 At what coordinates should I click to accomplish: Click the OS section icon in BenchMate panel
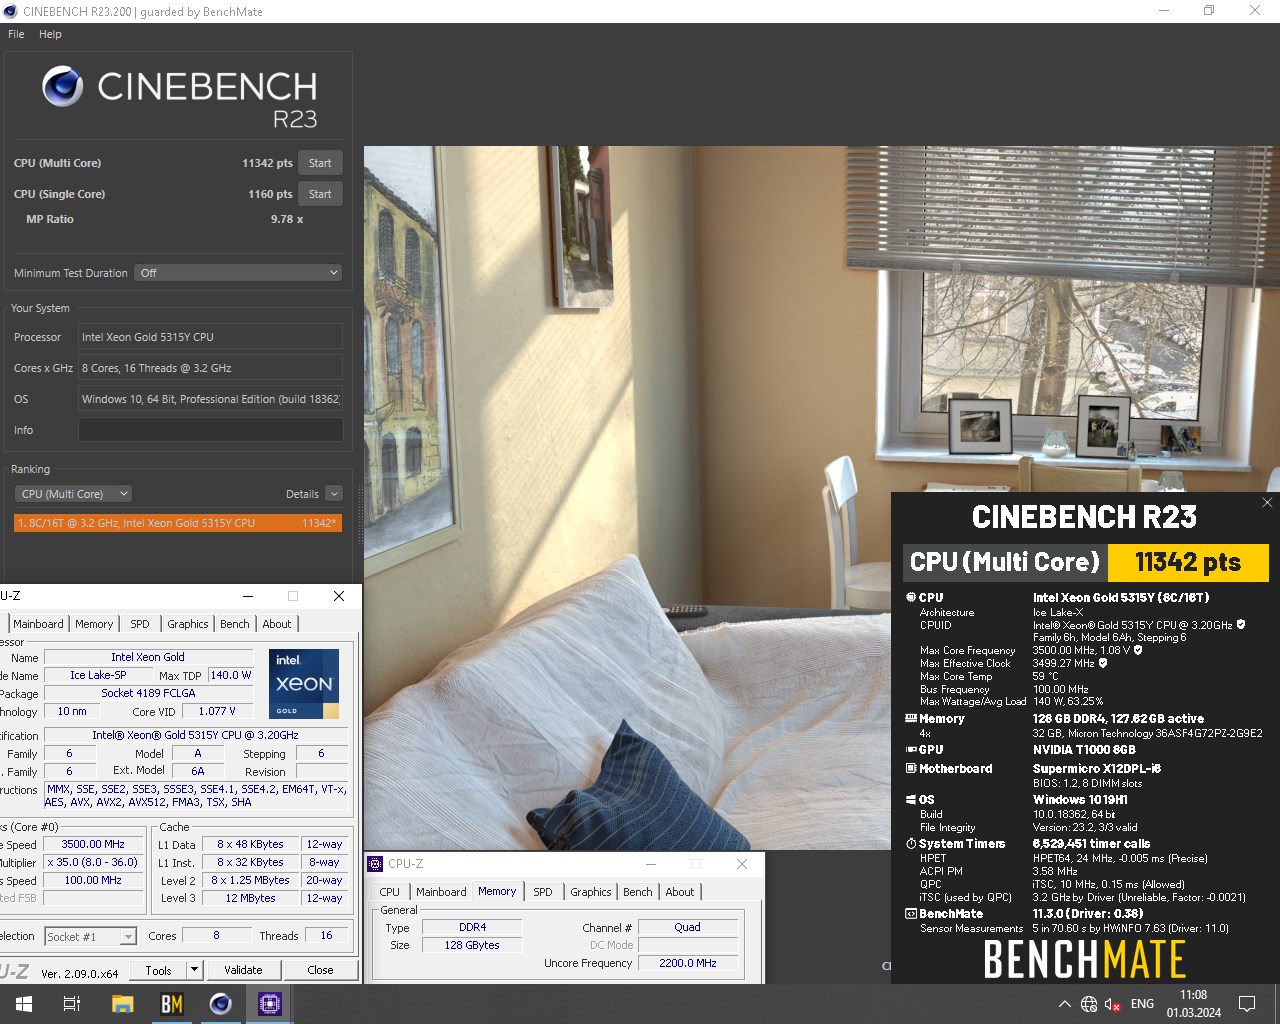pyautogui.click(x=911, y=800)
